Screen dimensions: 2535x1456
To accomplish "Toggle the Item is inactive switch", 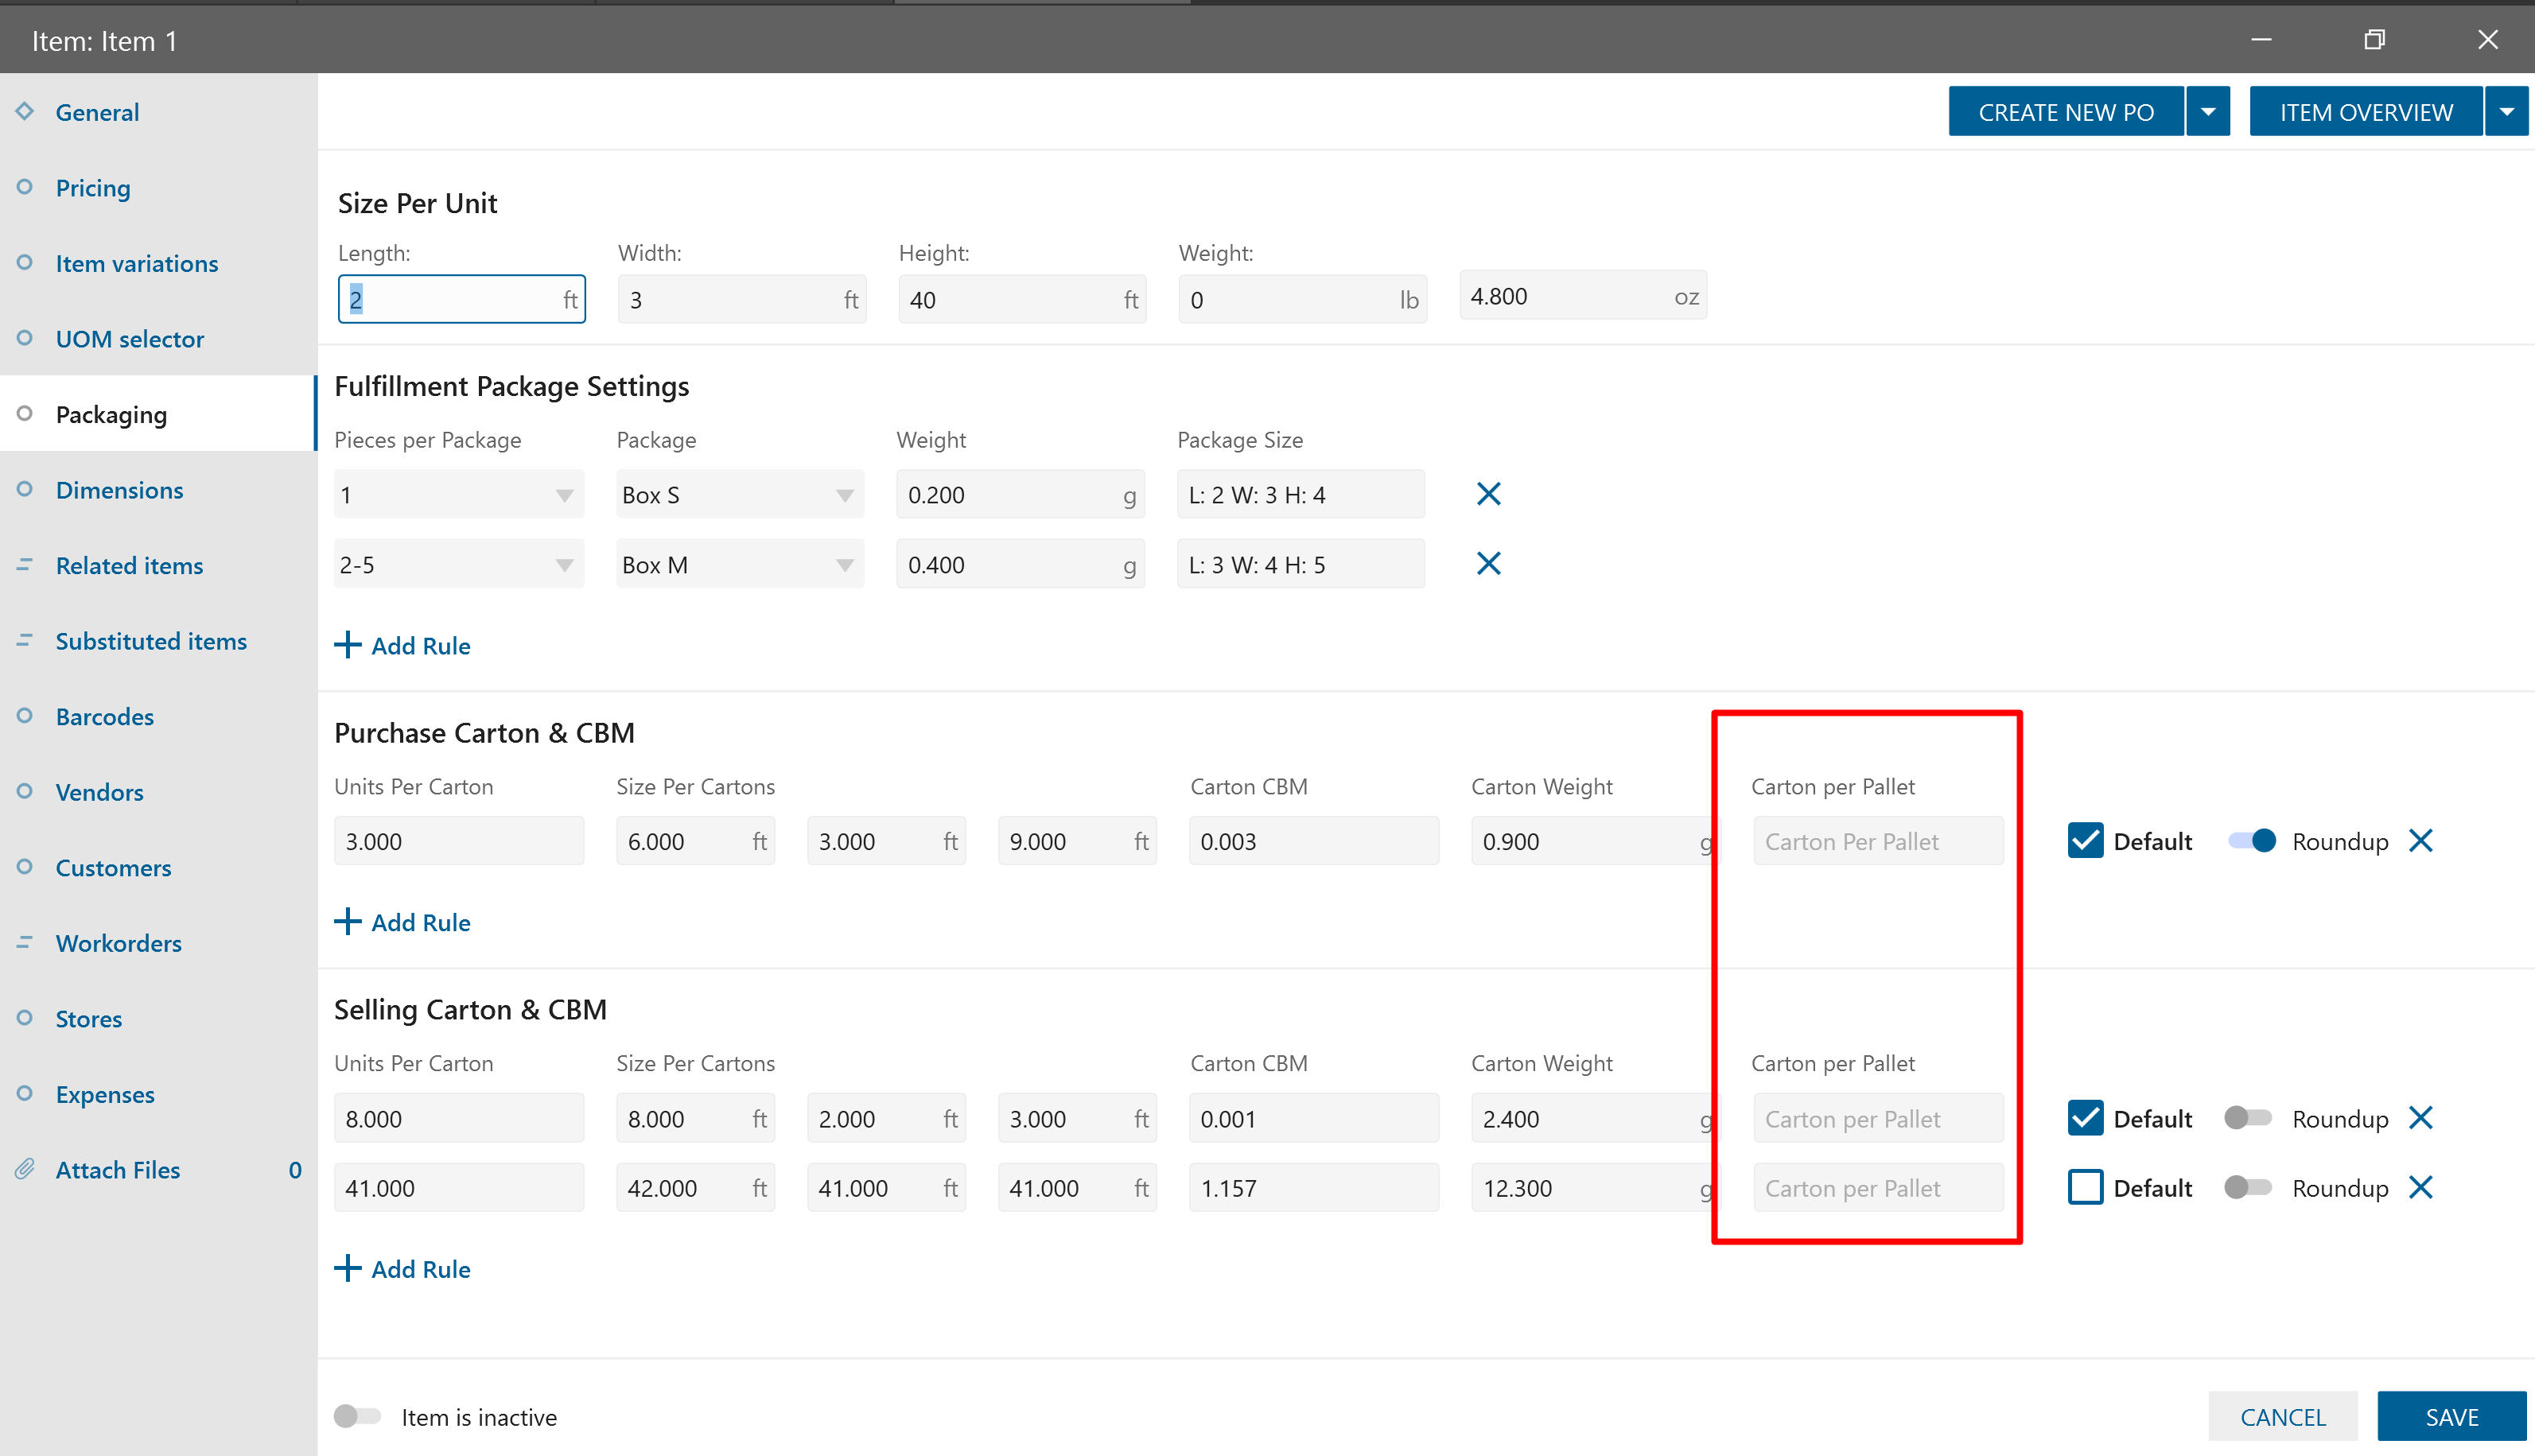I will 357,1416.
